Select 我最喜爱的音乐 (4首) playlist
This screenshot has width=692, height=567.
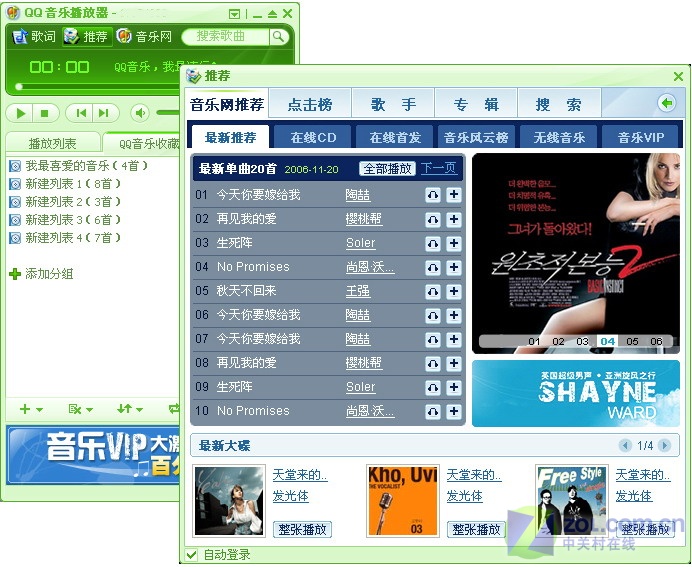(x=79, y=166)
